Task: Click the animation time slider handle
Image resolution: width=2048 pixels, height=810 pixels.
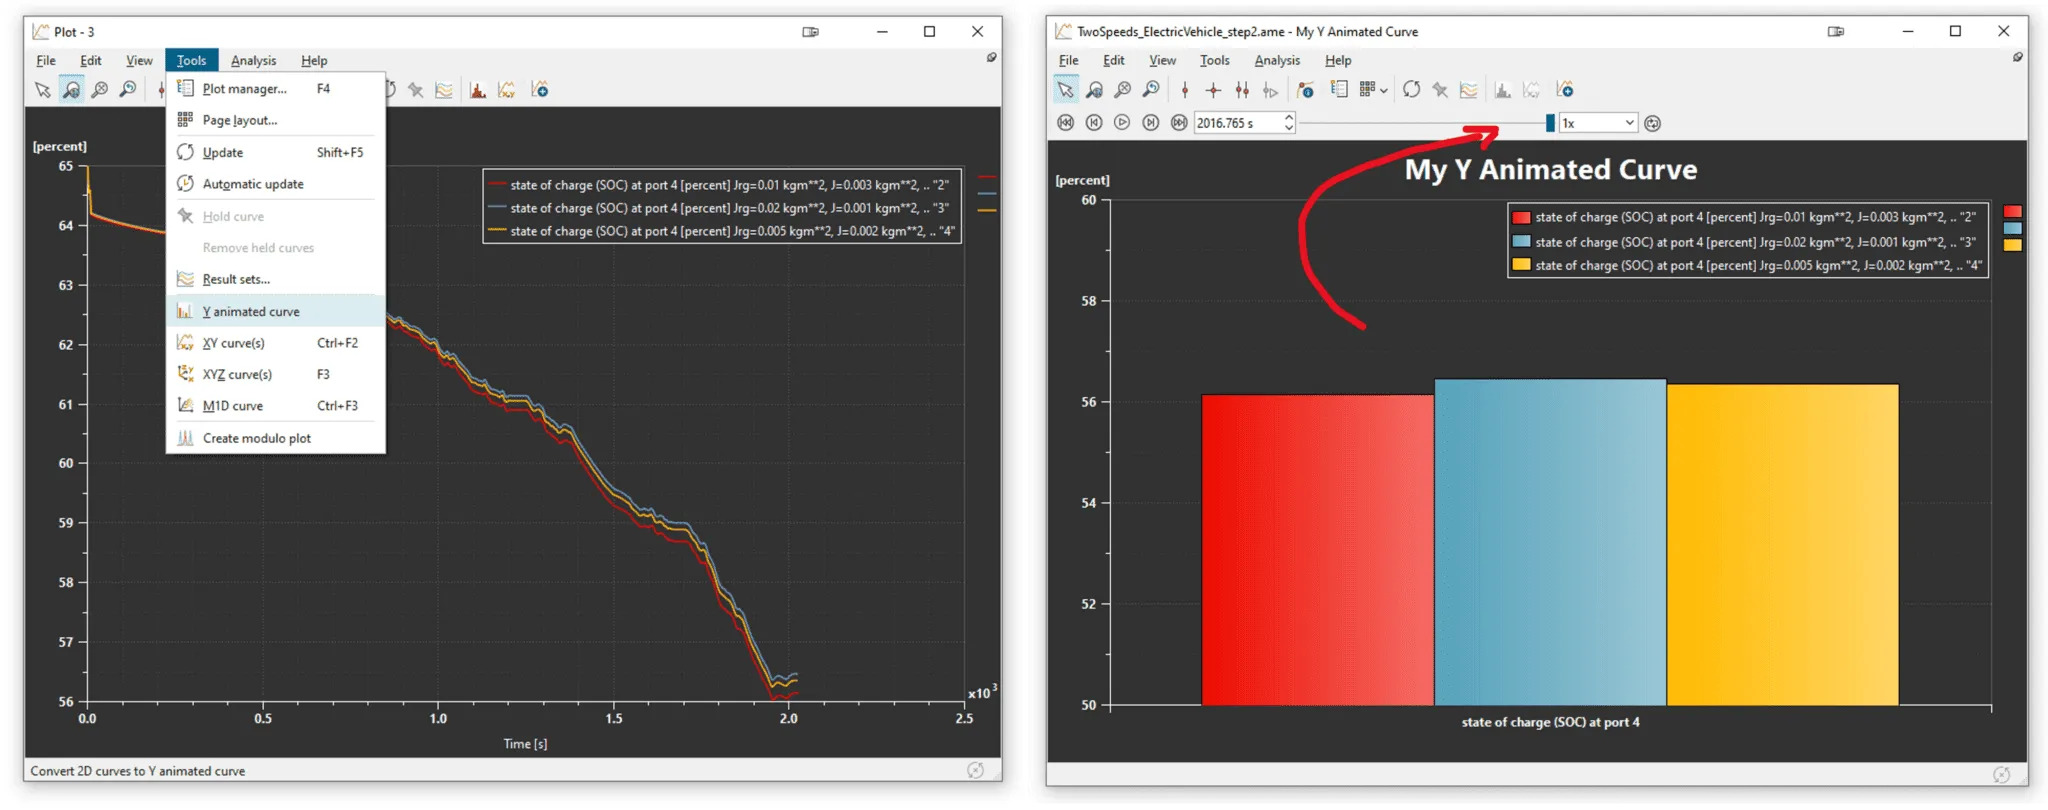Action: click(1550, 123)
